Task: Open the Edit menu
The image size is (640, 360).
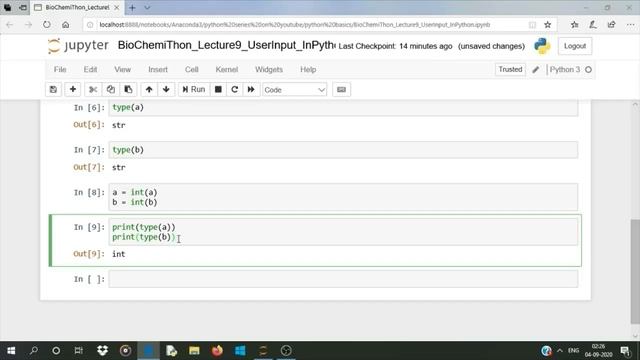Action: tap(90, 69)
